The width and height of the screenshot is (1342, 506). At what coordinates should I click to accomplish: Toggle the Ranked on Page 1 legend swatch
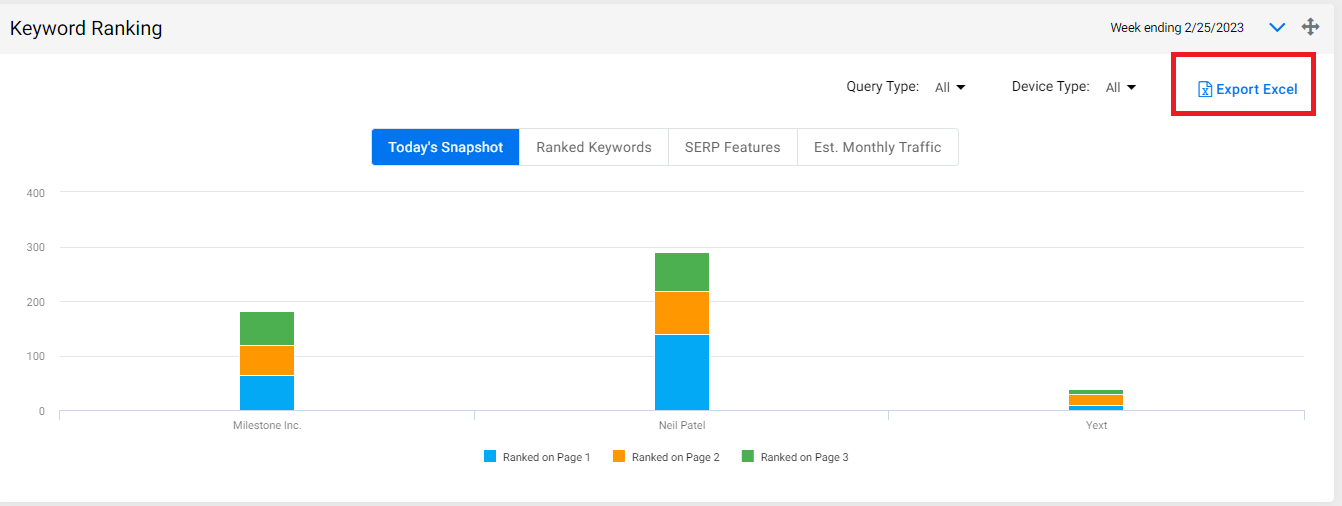click(490, 456)
